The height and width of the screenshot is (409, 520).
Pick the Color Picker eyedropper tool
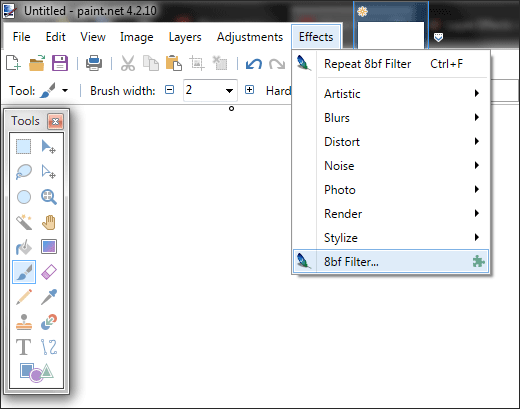click(x=49, y=297)
